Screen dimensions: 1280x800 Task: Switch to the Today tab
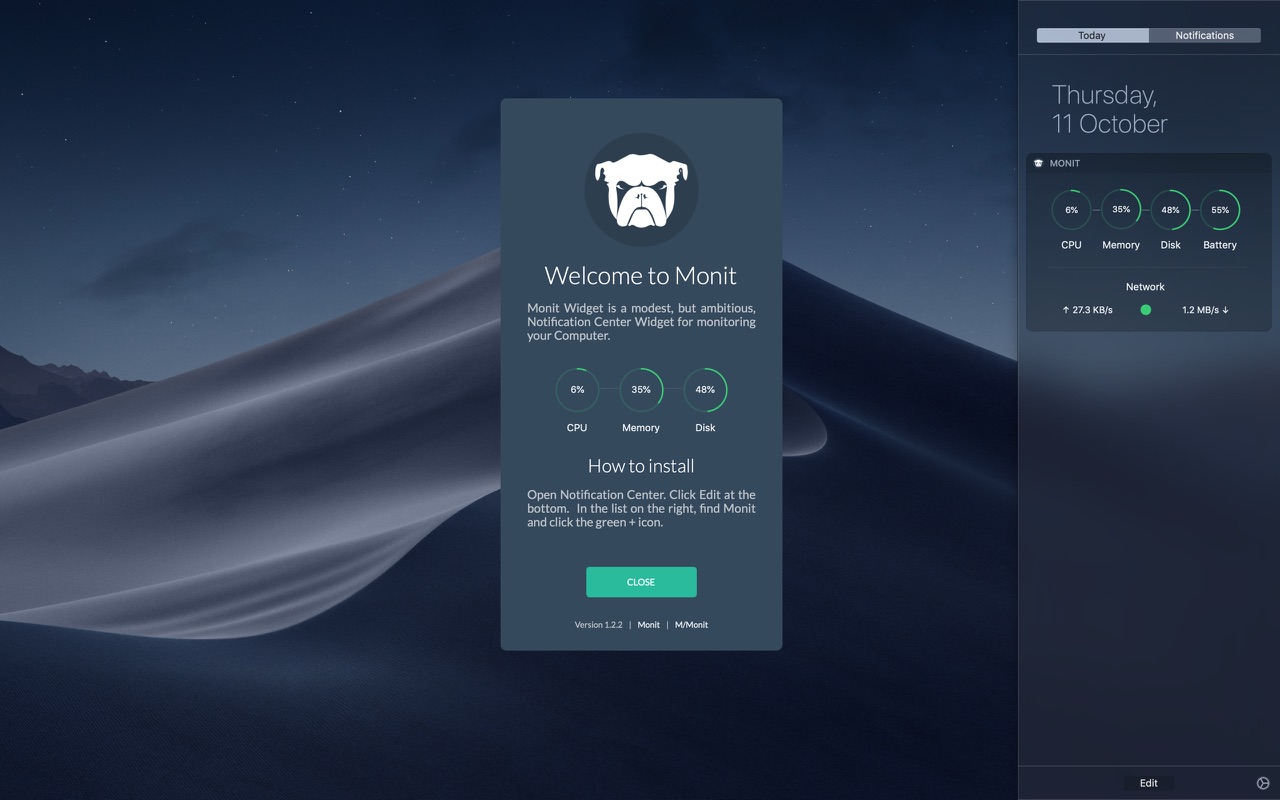(1092, 35)
